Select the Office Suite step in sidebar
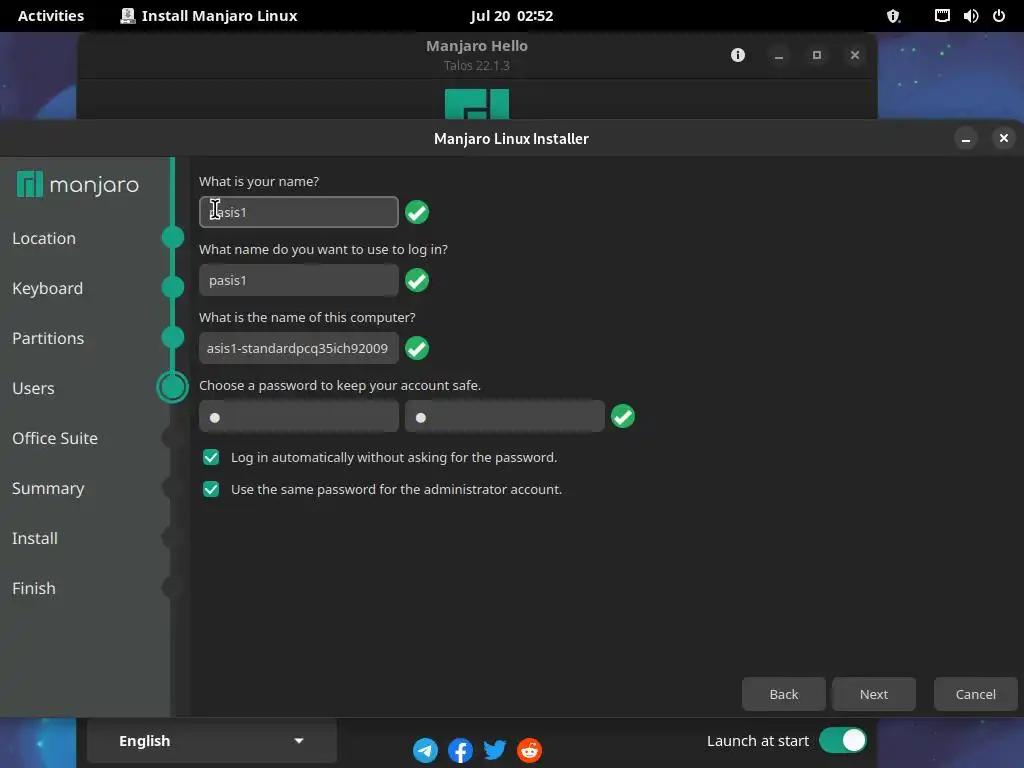The image size is (1024, 768). click(55, 438)
